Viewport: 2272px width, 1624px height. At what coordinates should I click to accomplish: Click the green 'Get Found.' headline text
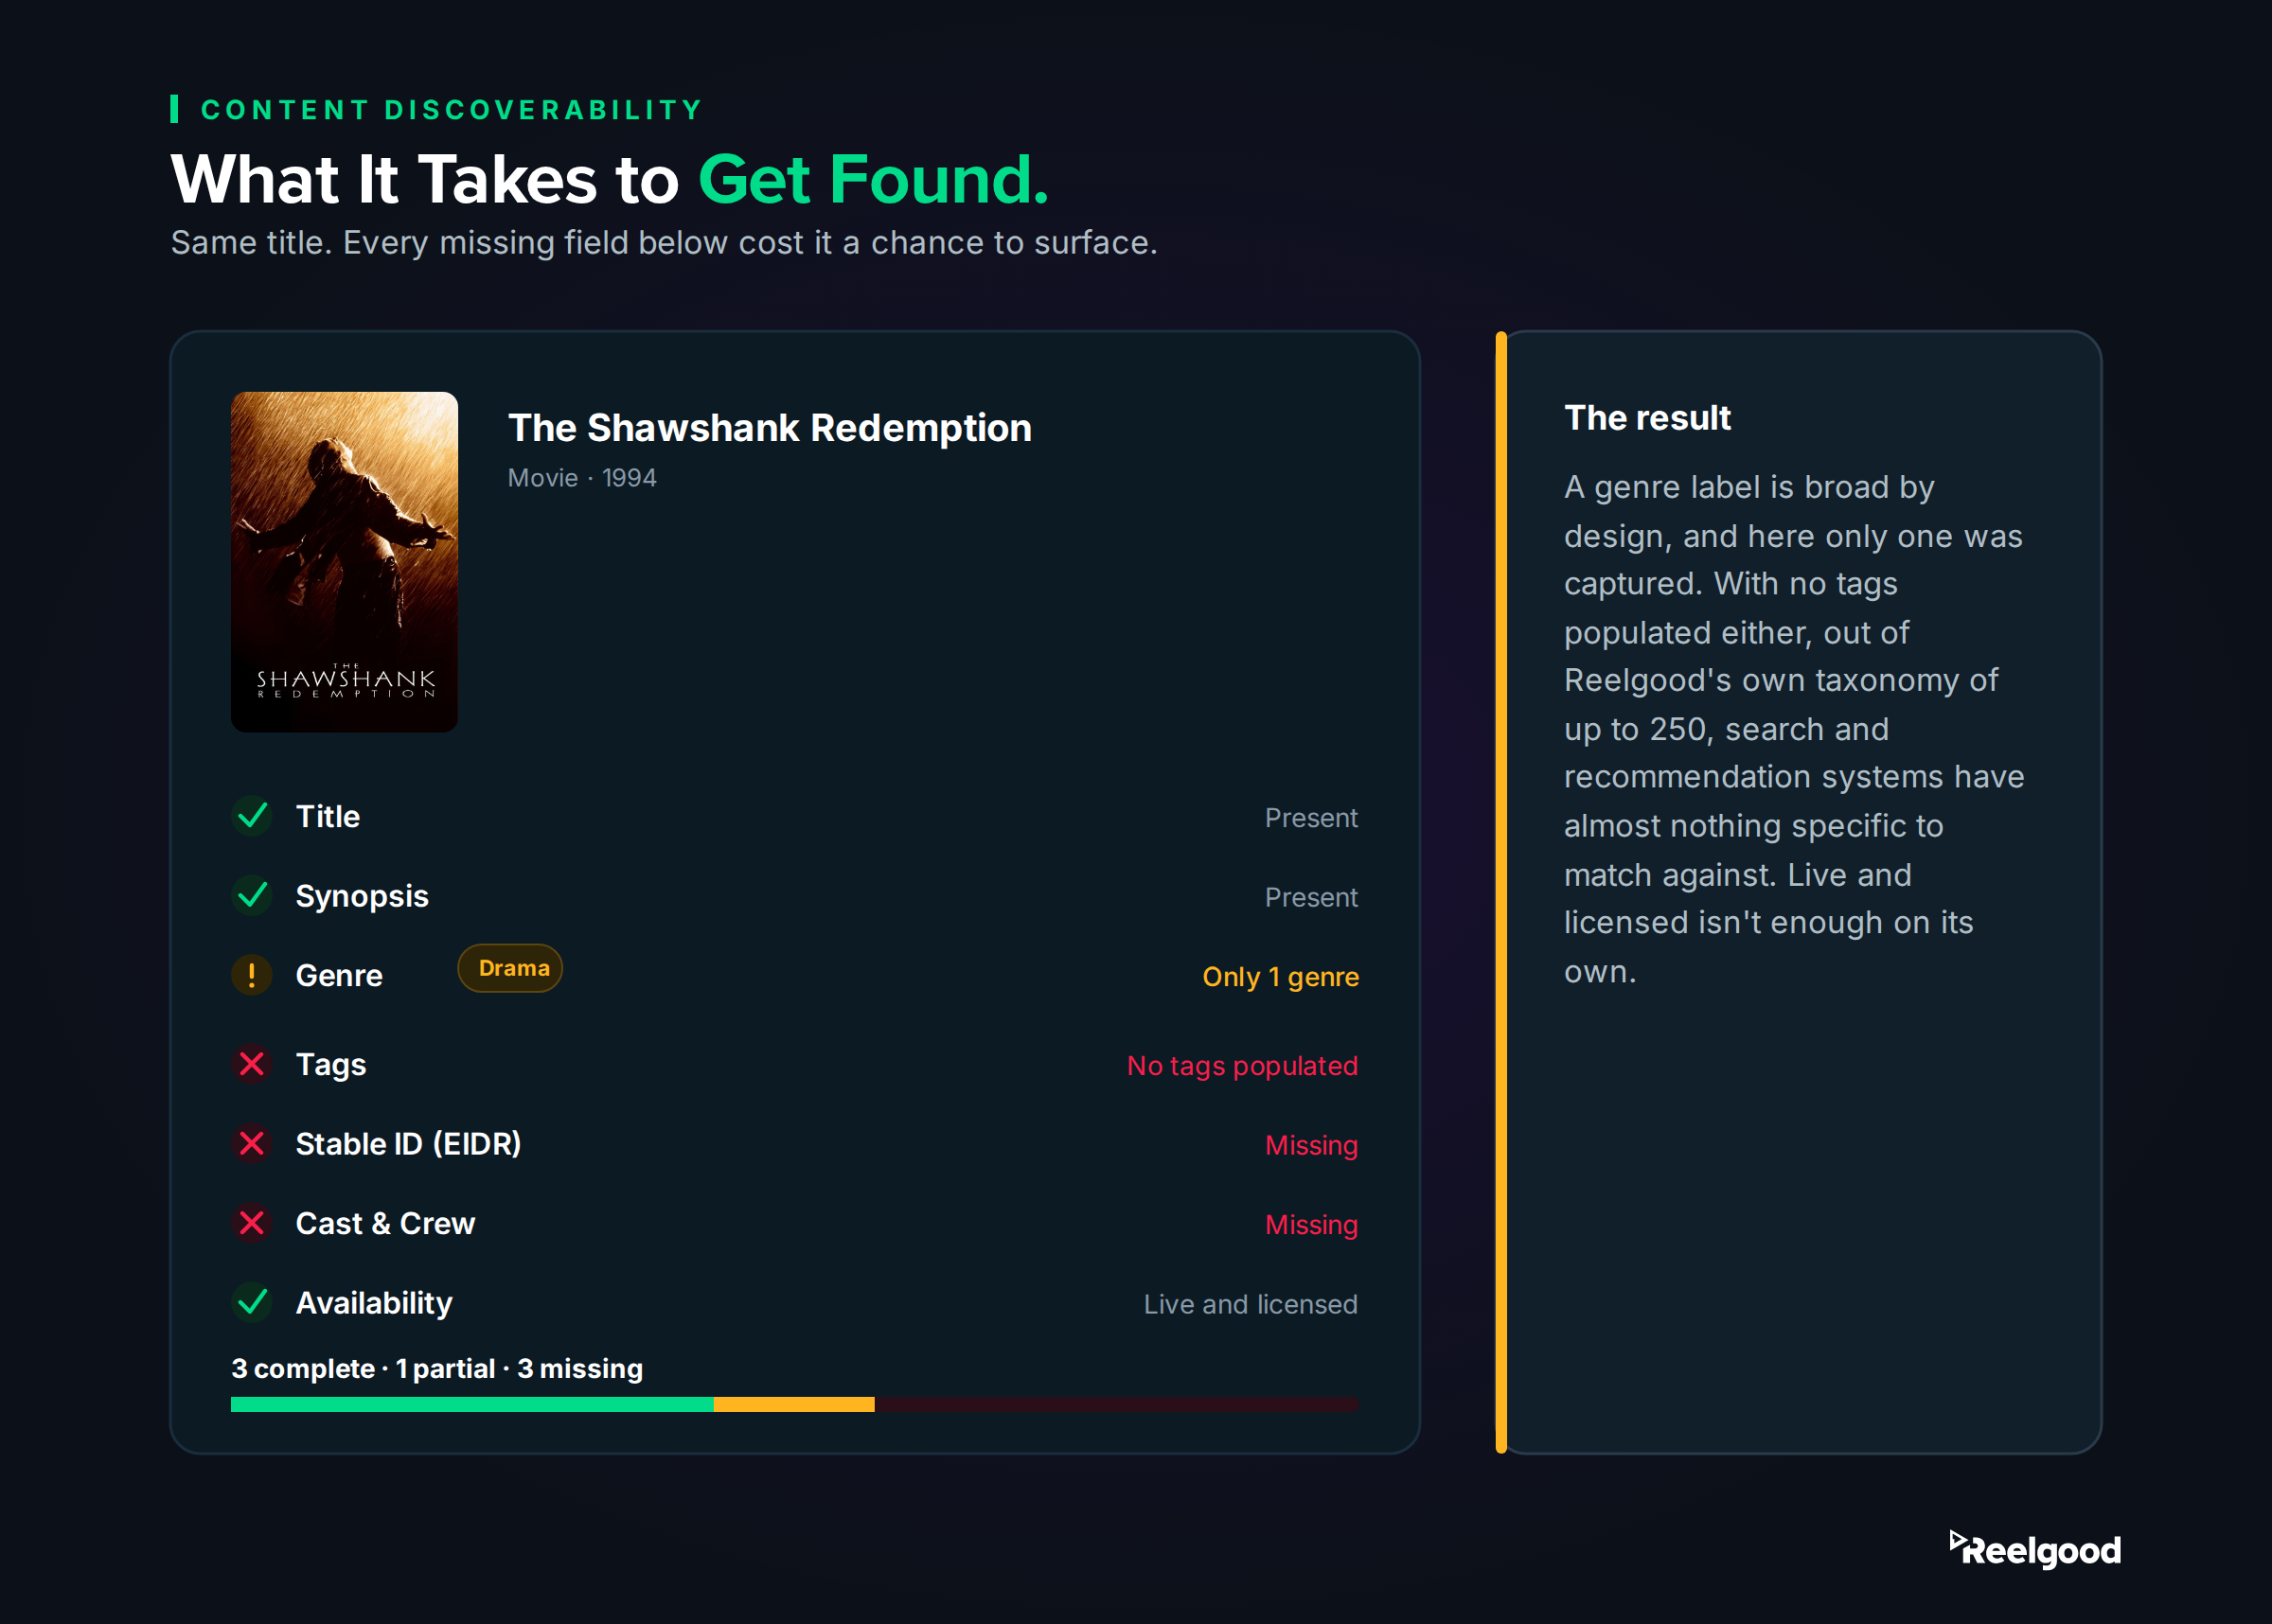point(873,180)
